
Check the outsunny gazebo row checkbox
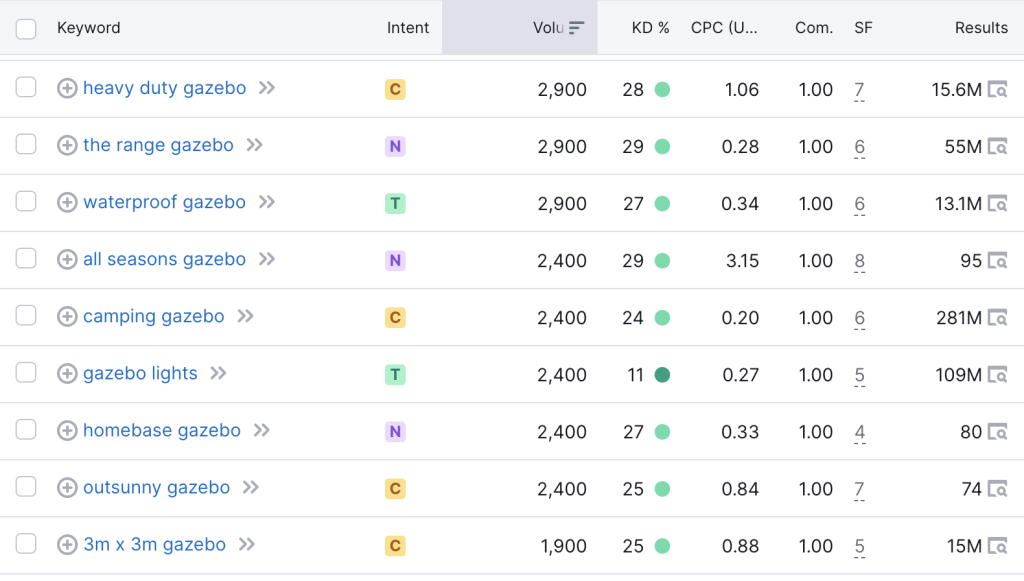click(26, 486)
